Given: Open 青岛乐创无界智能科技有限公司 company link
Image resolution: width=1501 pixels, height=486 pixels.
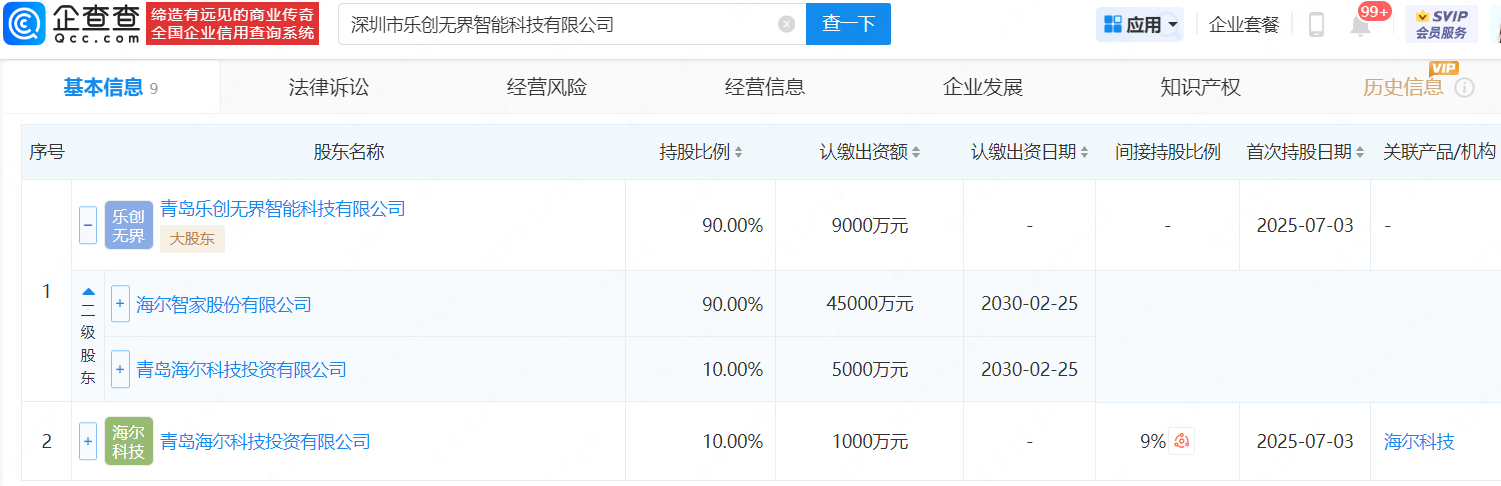Looking at the screenshot, I should [283, 209].
